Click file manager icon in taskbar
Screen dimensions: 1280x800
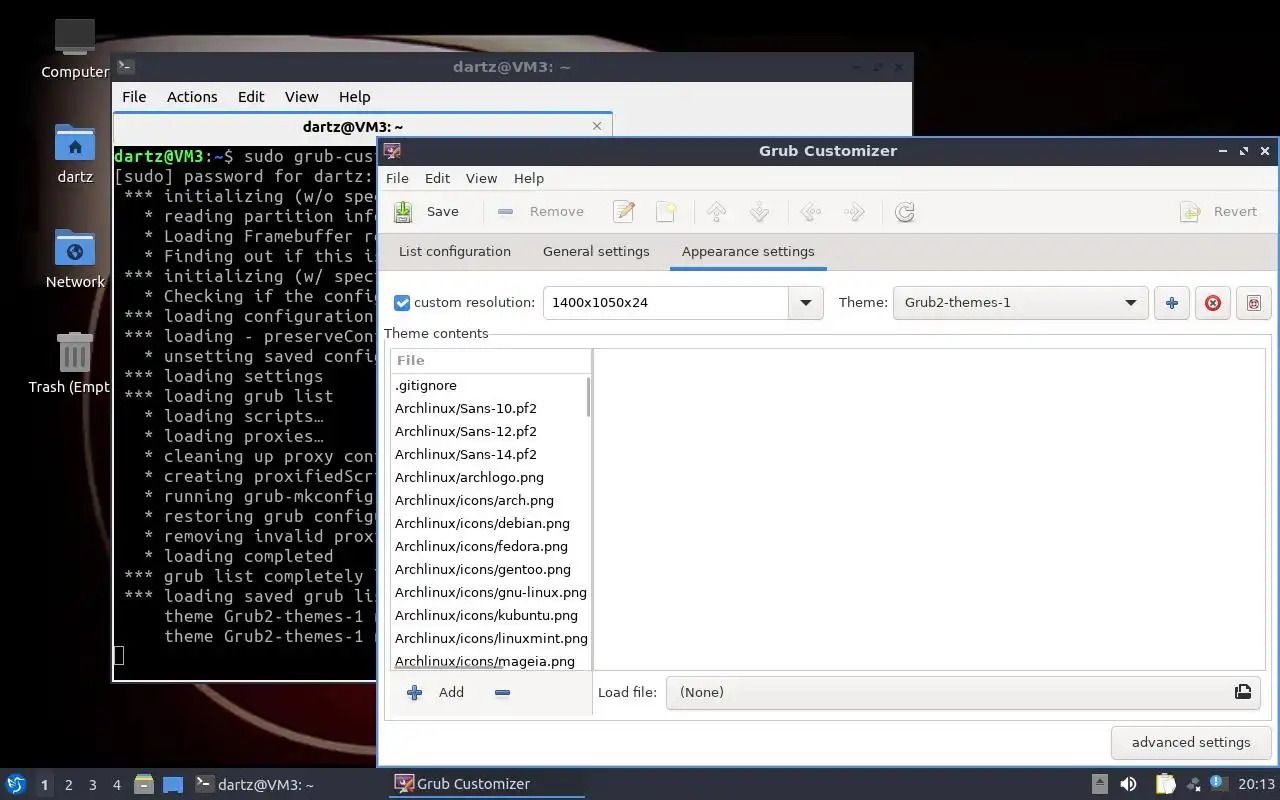(x=144, y=785)
